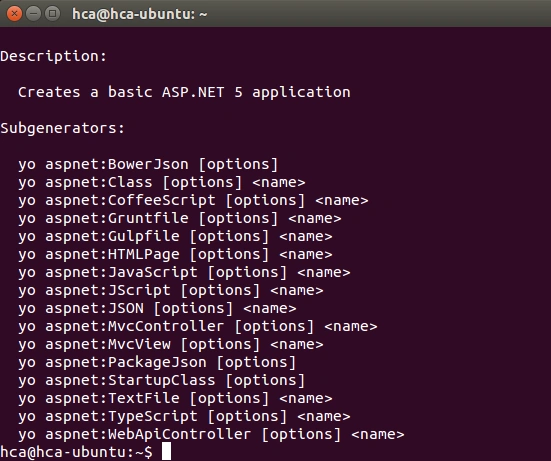The height and width of the screenshot is (461, 551).
Task: Click the aspnet:BowerJson line
Action: (148, 165)
